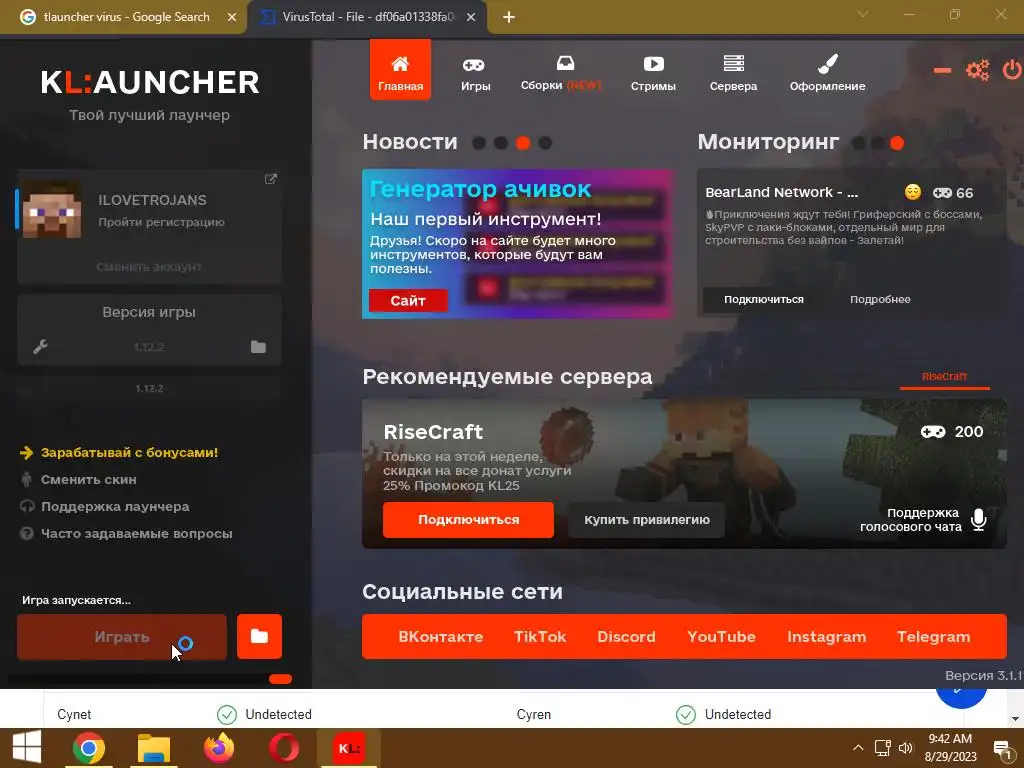This screenshot has width=1024, height=768.
Task: Open the Главная home tab
Action: click(400, 70)
